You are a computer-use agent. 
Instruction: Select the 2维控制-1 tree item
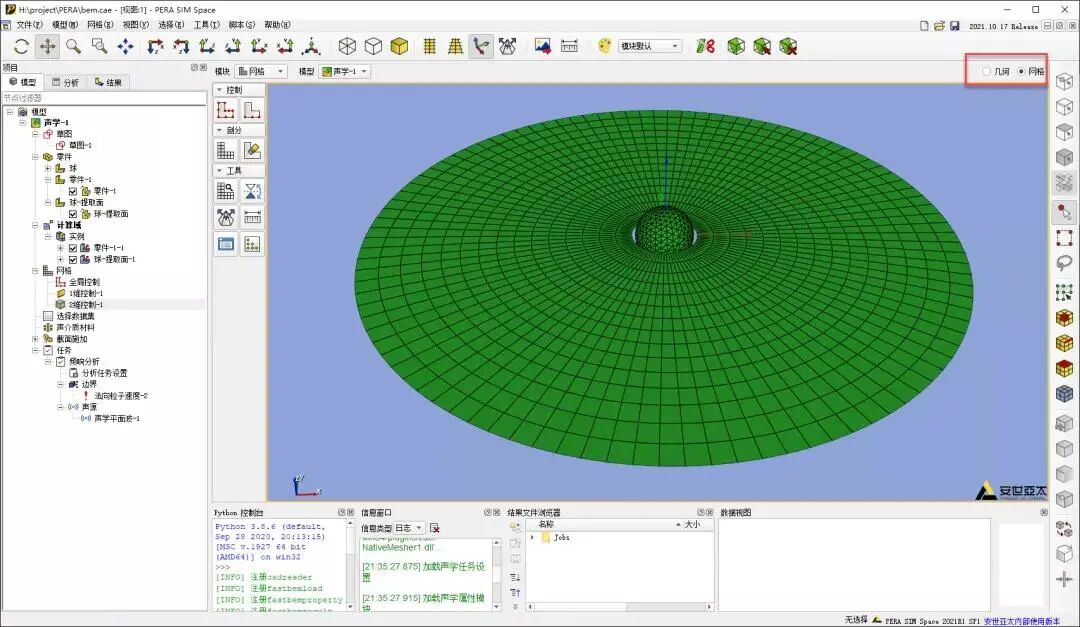(85, 305)
